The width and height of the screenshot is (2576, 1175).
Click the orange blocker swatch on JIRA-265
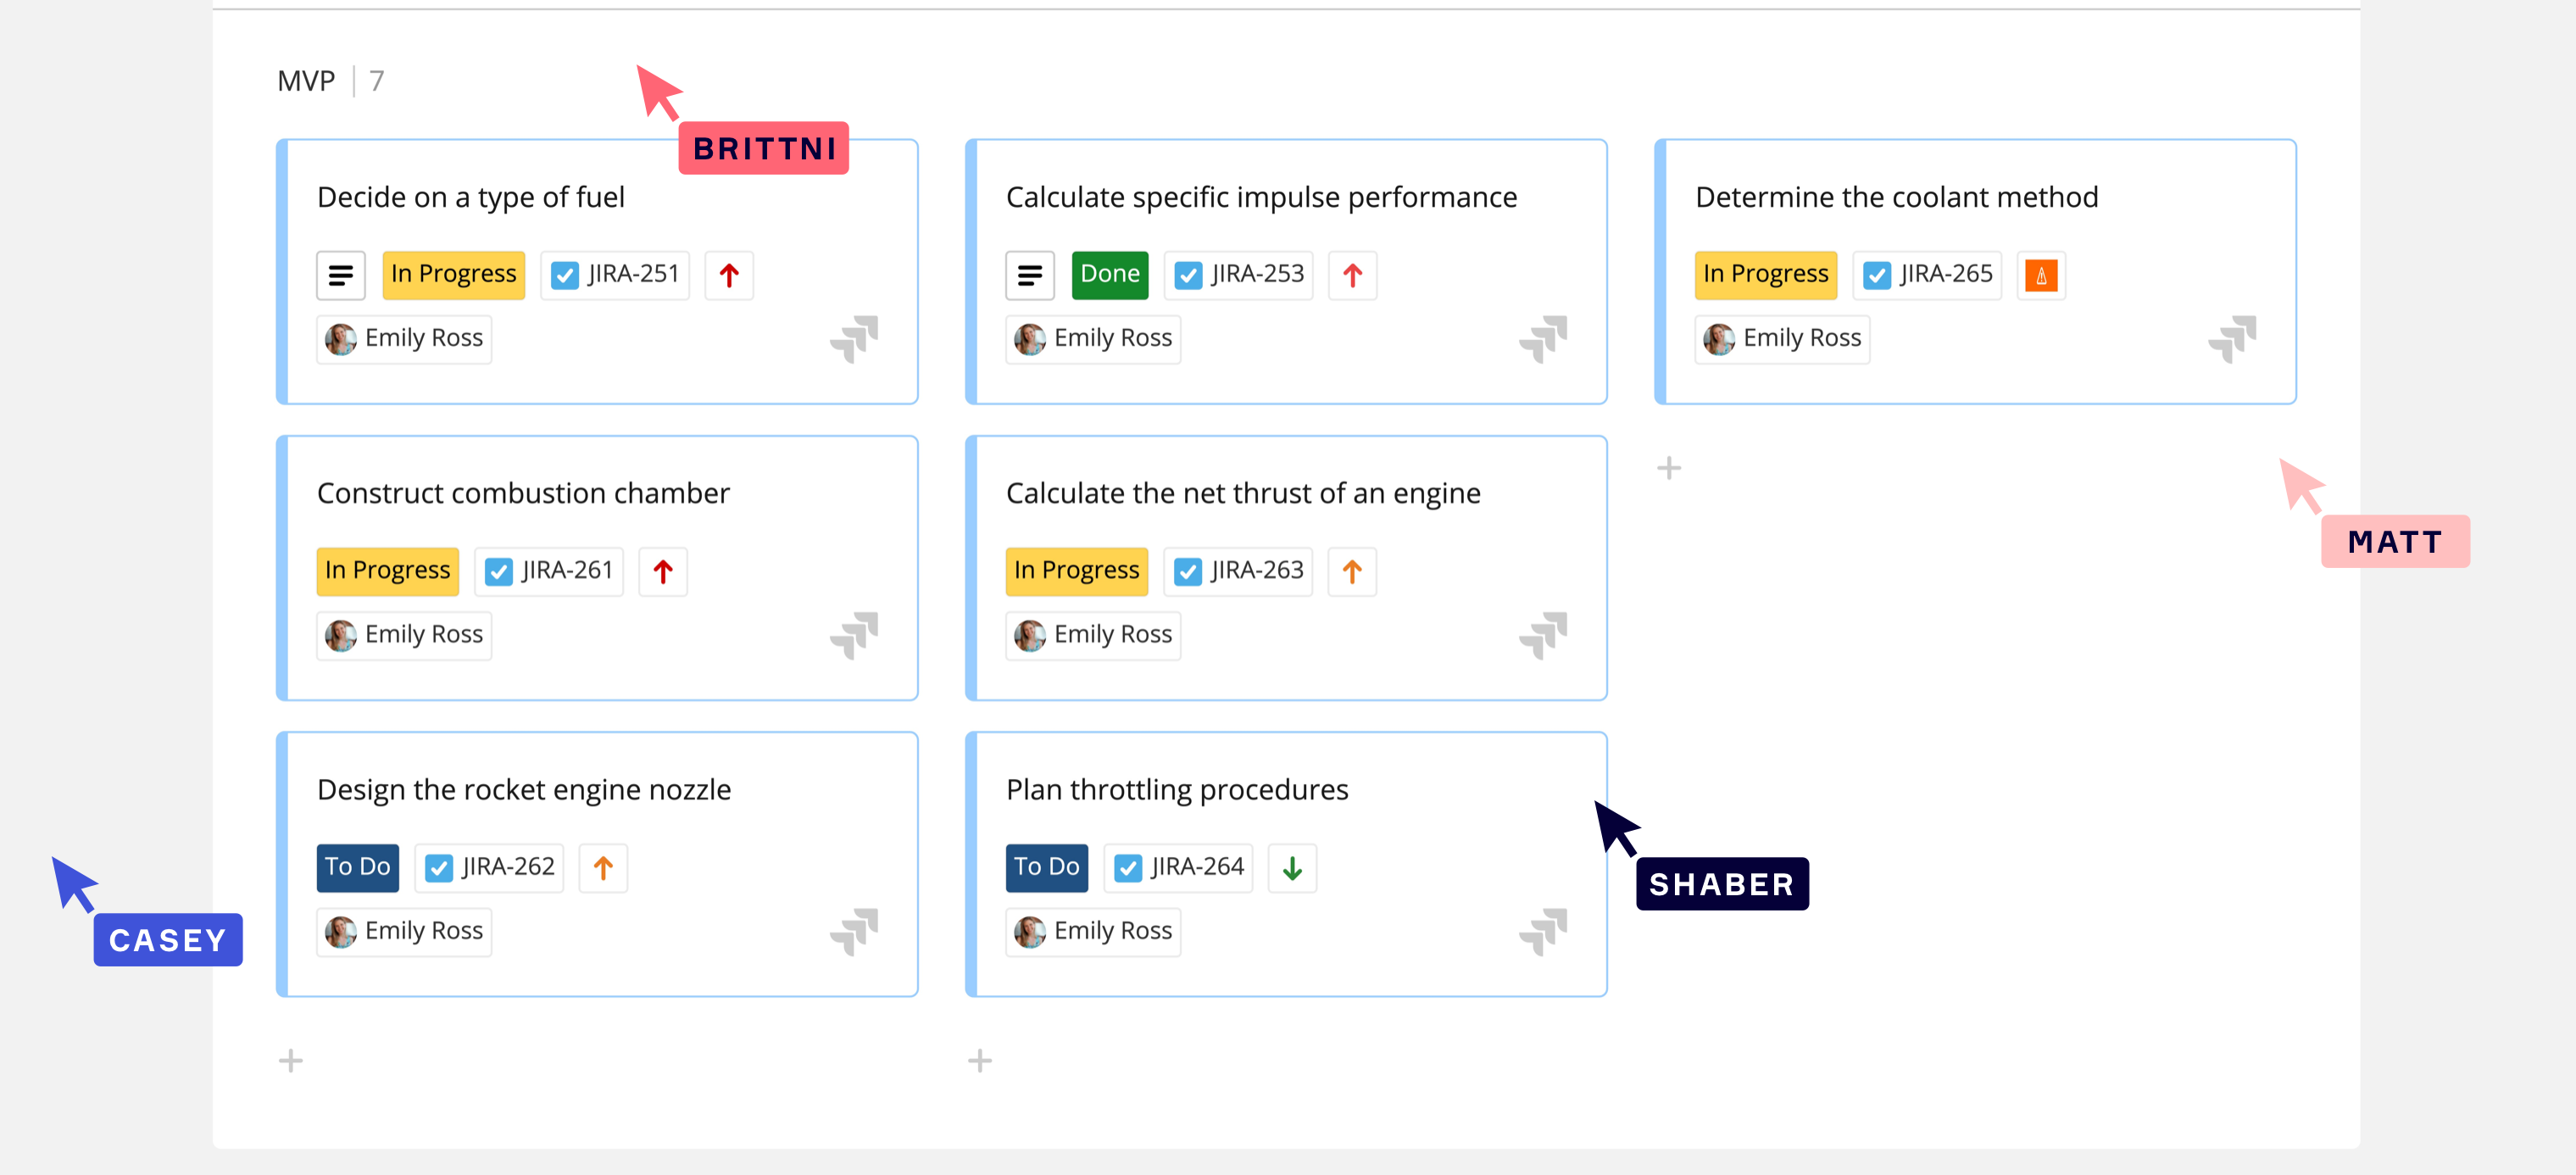pos(2040,275)
